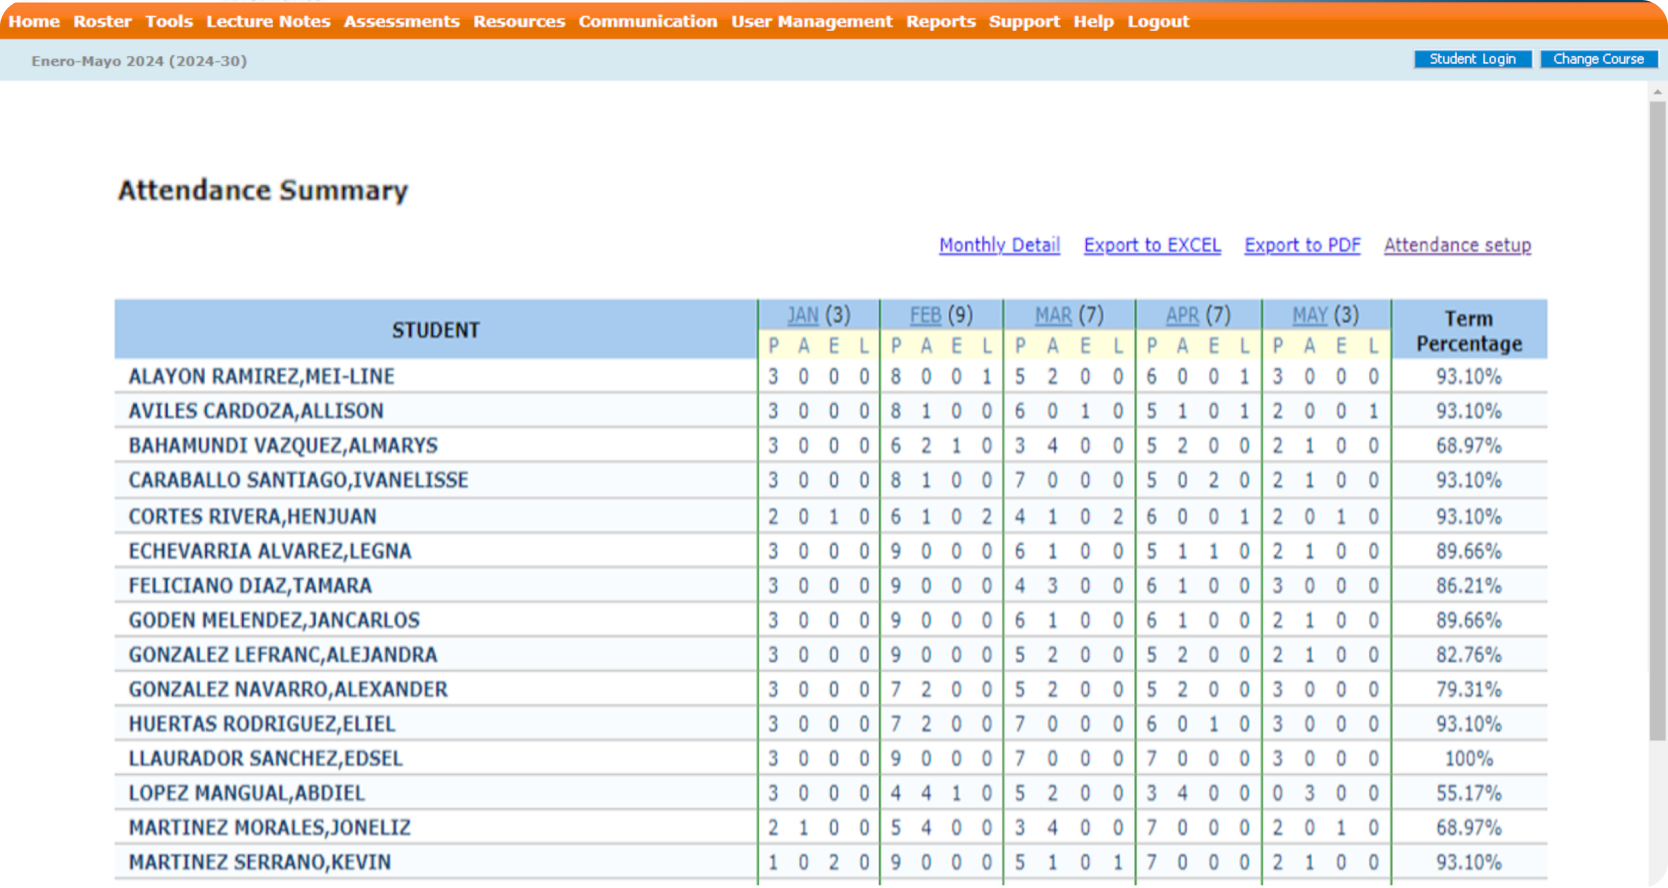Open the Home menu
1668x888 pixels.
pos(34,21)
